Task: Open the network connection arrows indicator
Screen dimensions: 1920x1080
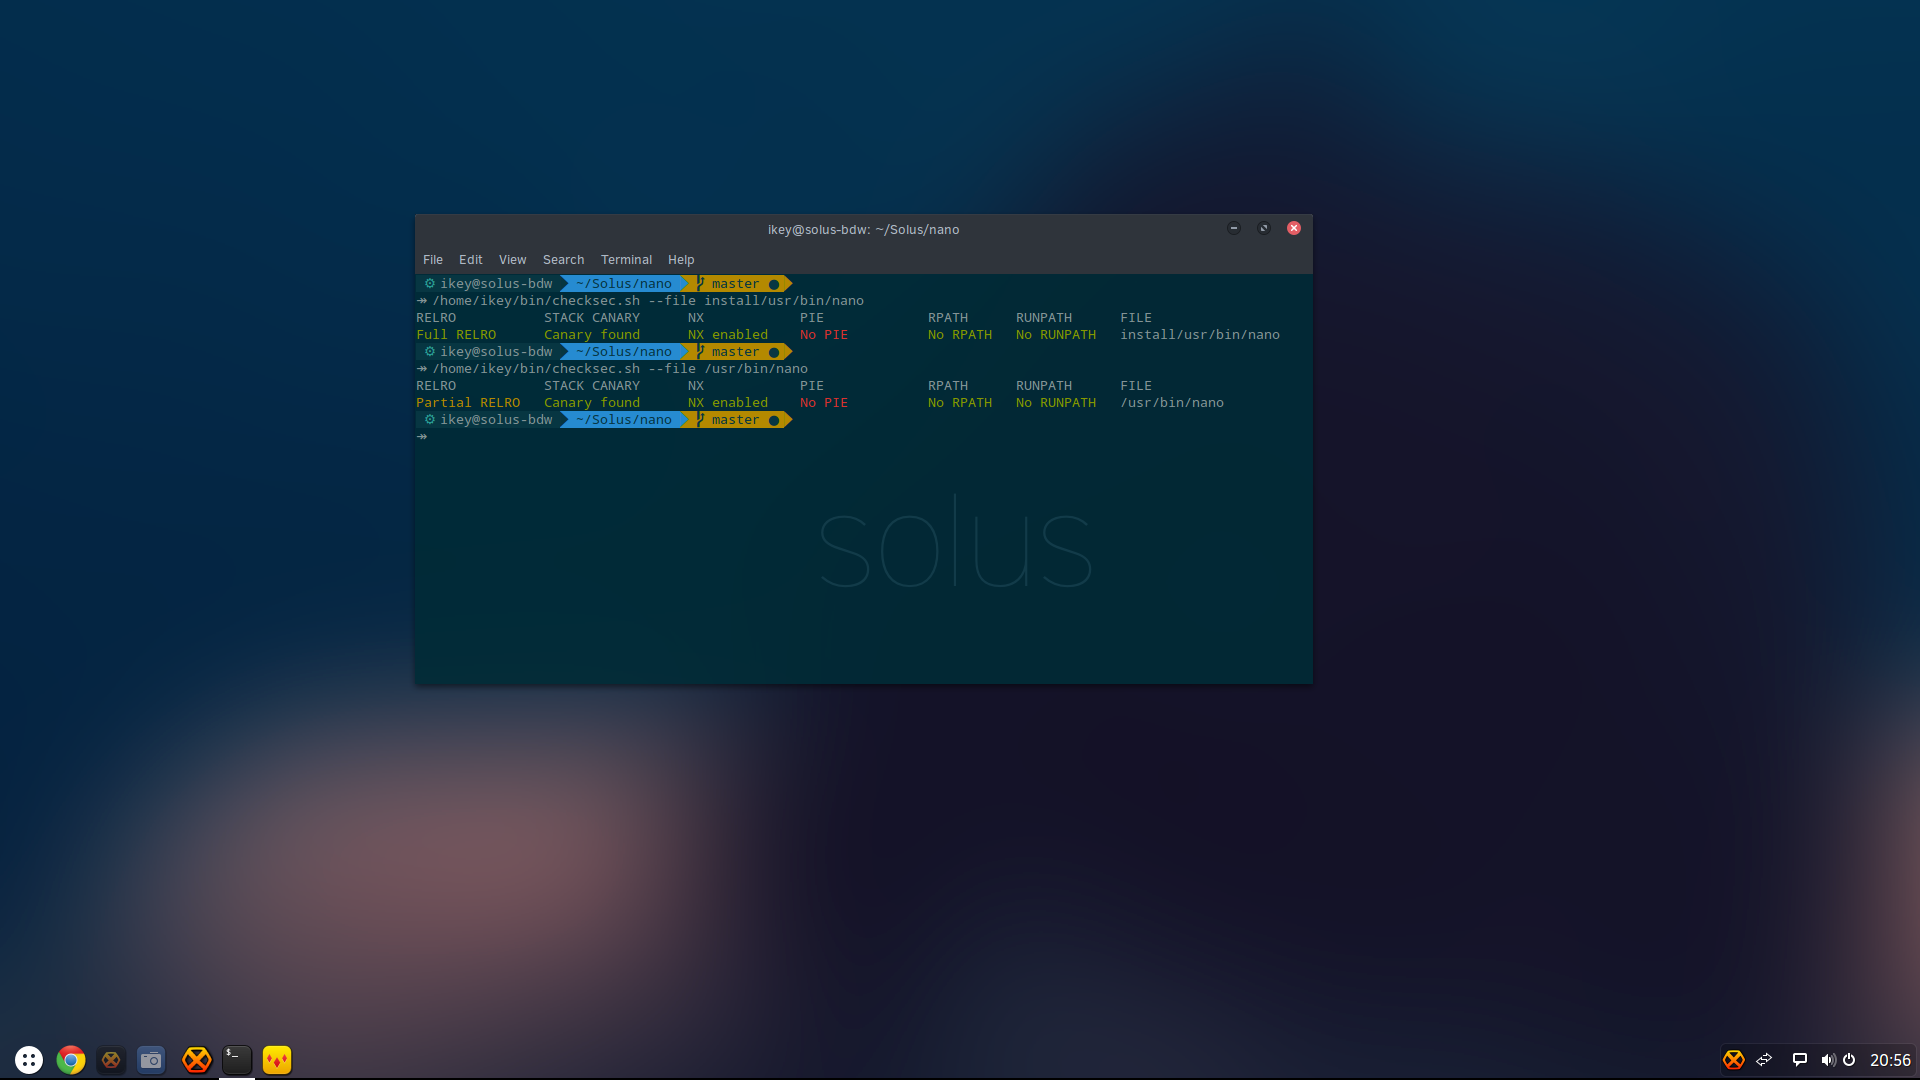Action: coord(1765,1060)
